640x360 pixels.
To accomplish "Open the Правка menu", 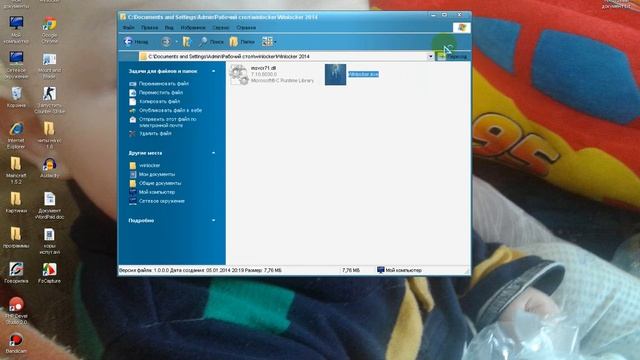I will pos(149,28).
